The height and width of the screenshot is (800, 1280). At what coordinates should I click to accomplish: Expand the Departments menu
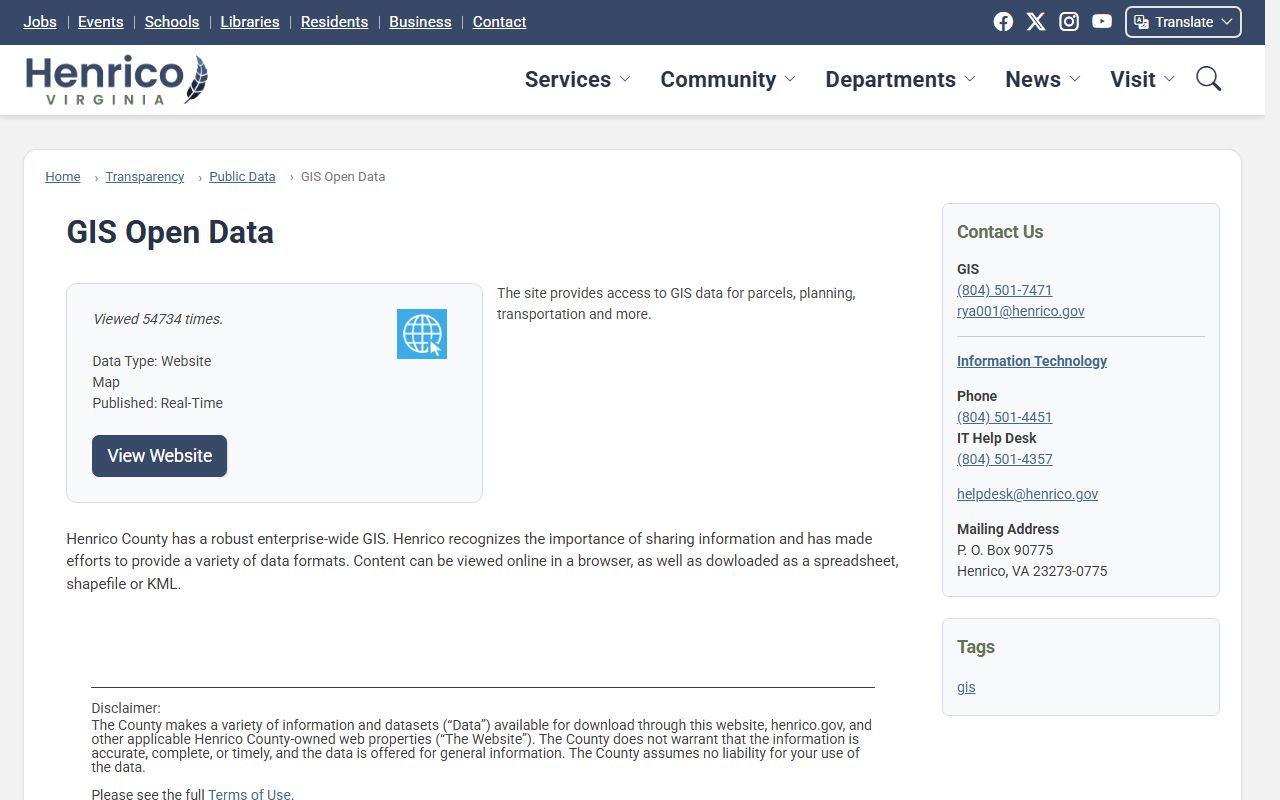(900, 79)
